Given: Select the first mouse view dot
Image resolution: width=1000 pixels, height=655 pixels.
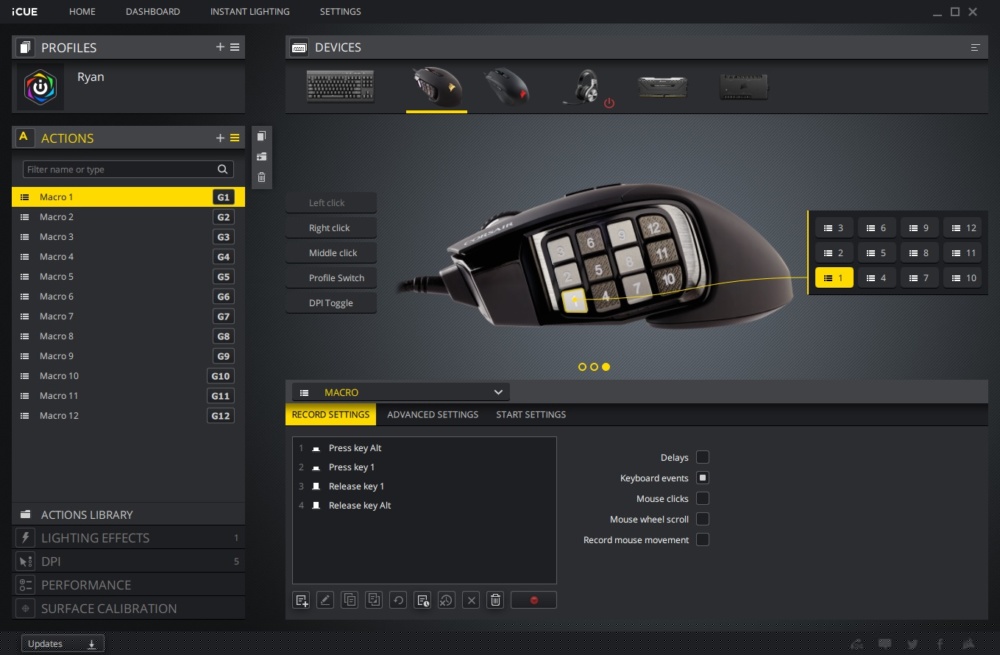Looking at the screenshot, I should (582, 367).
